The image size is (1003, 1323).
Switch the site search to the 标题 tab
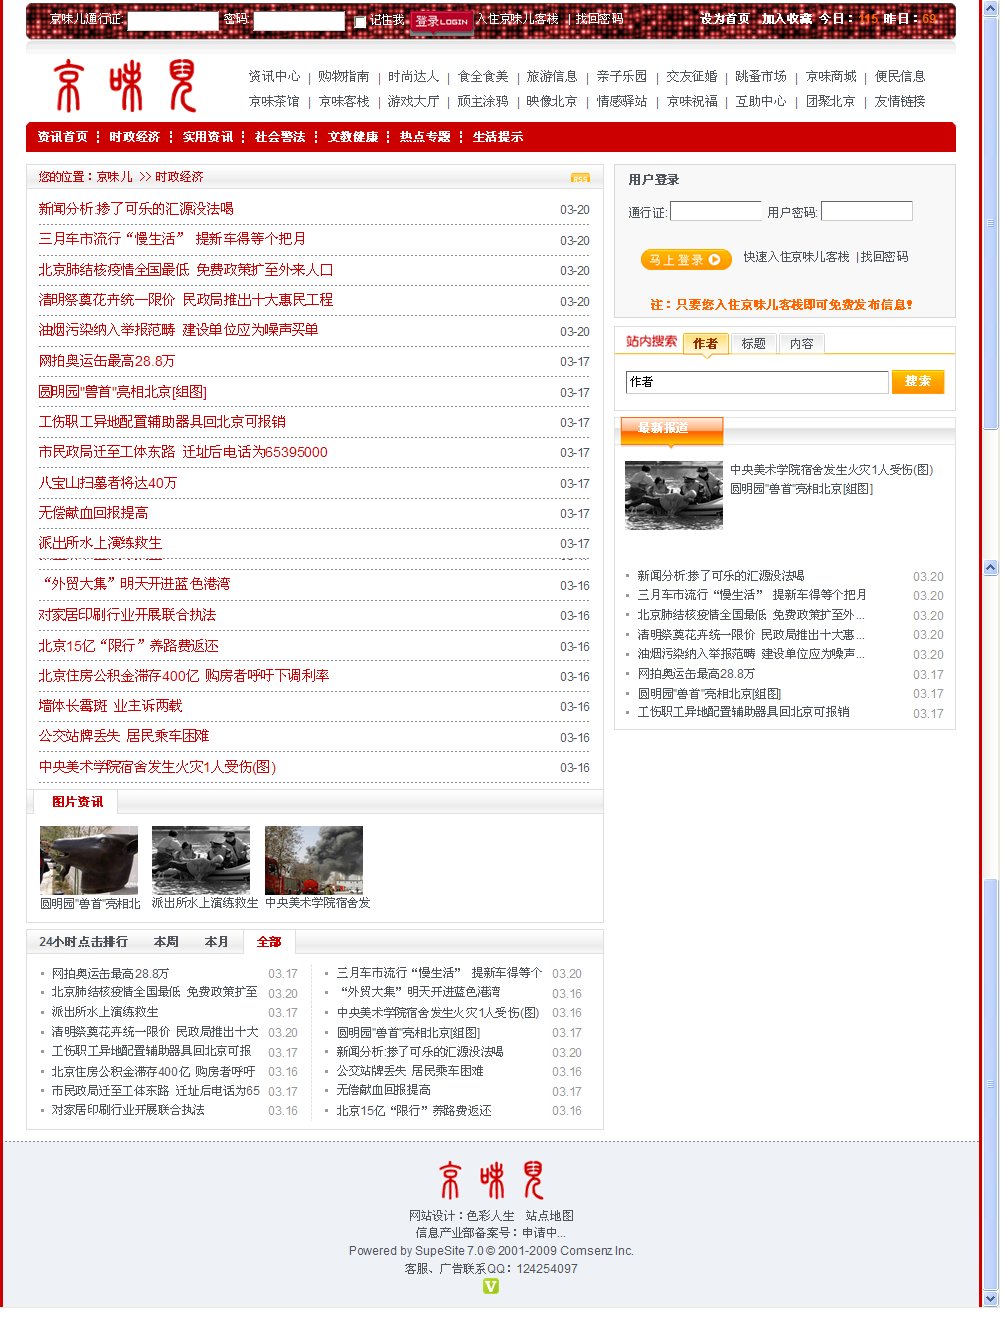coord(753,343)
